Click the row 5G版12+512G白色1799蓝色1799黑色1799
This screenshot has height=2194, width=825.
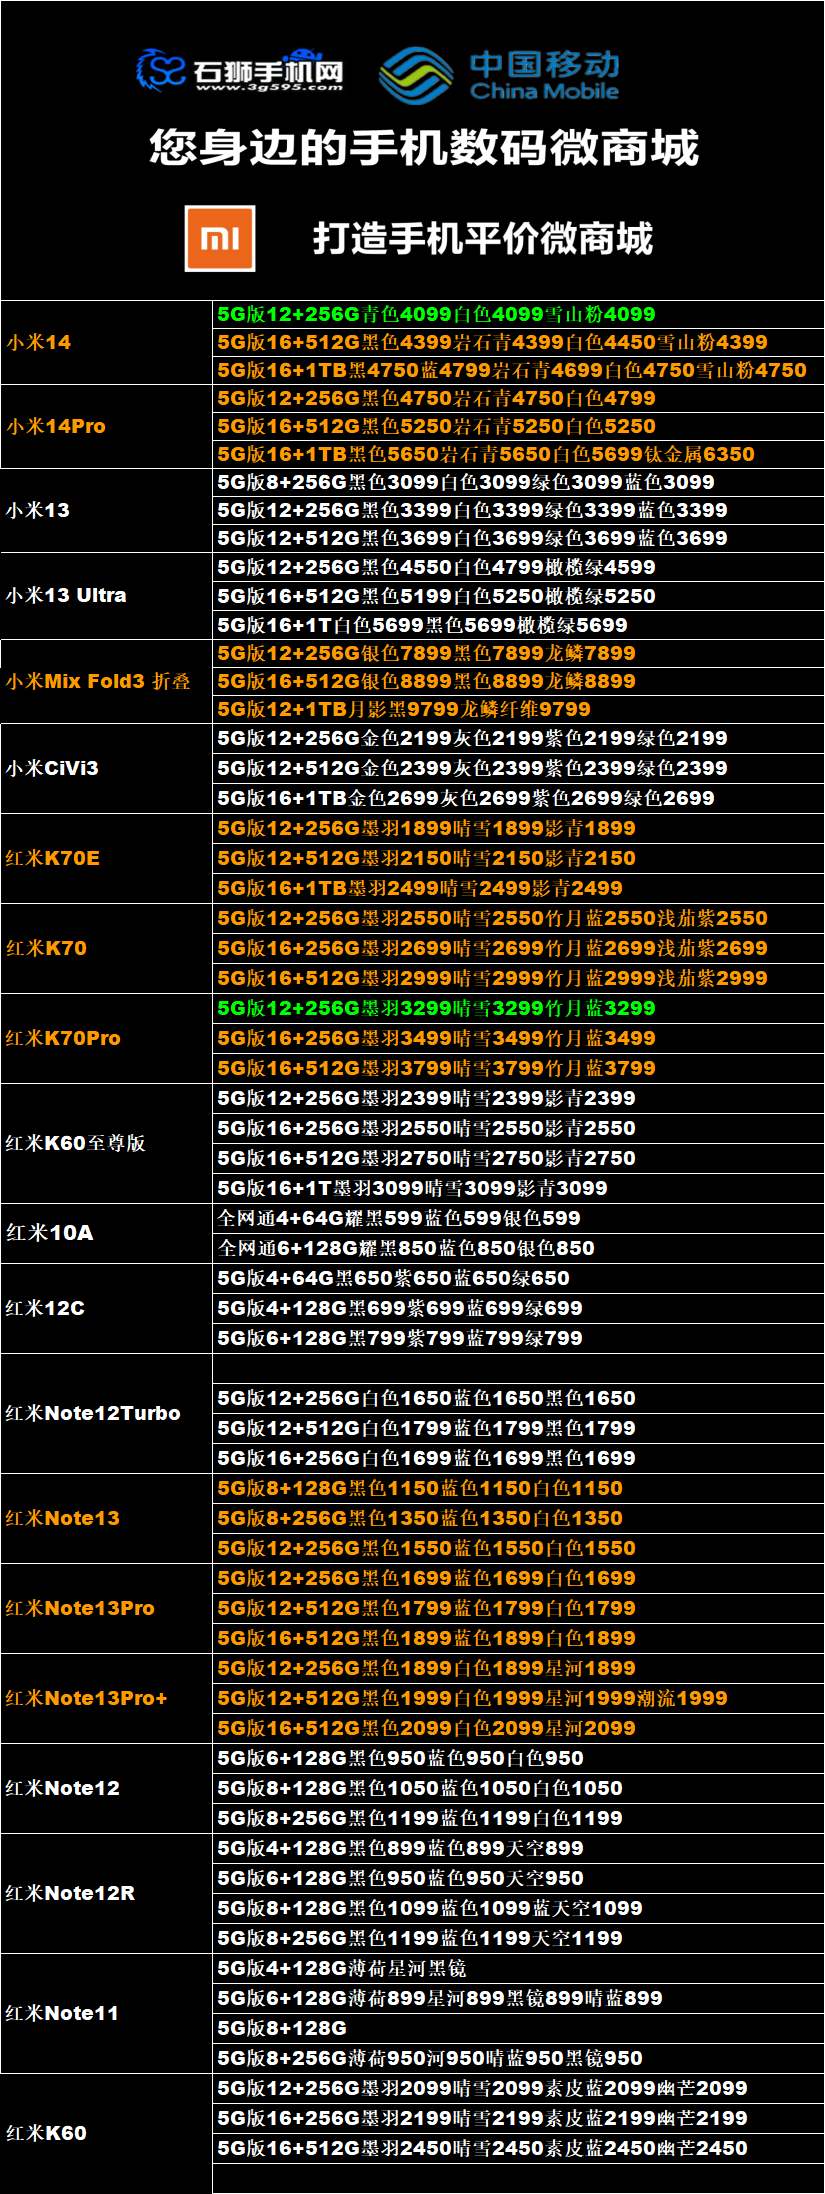[519, 1428]
